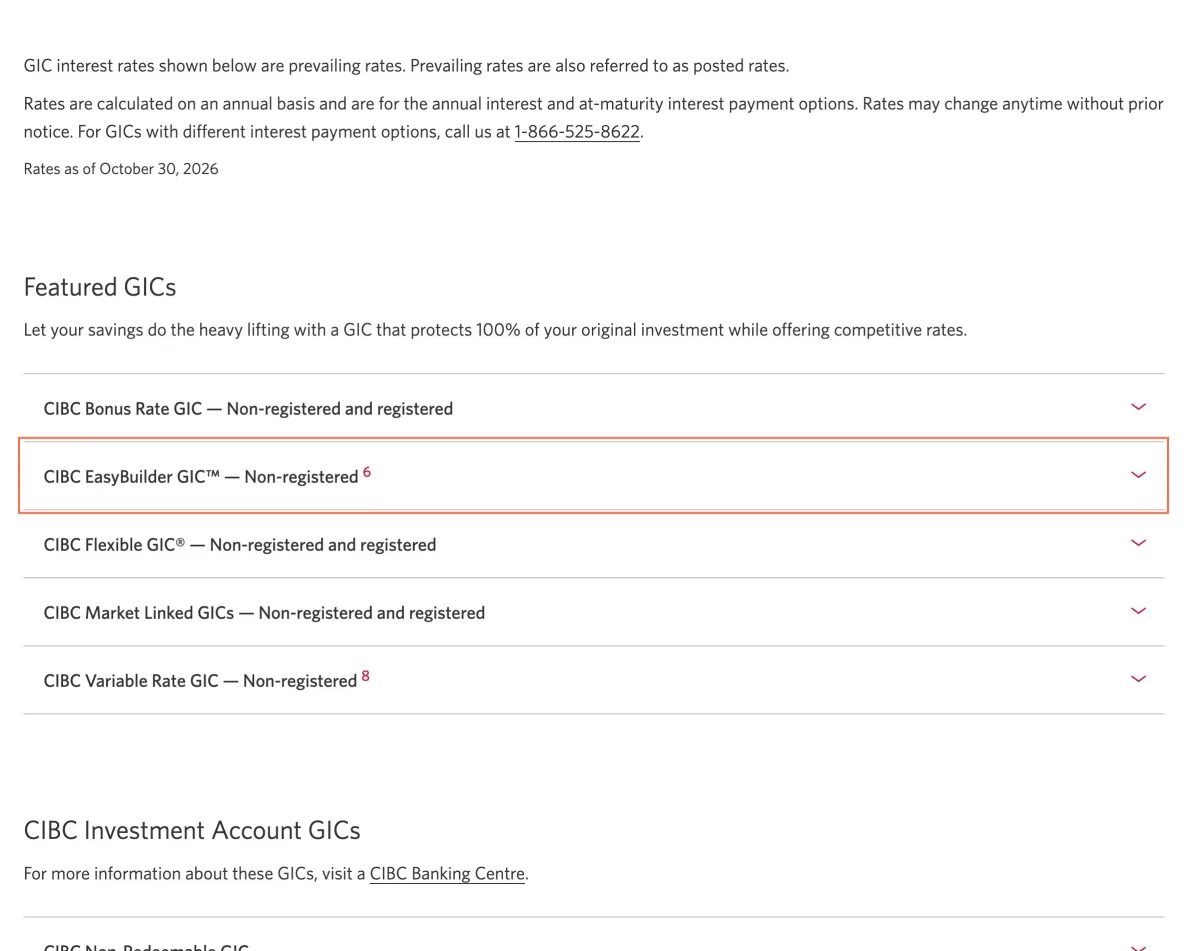Viewport: 1188px width, 951px height.
Task: Click 'CIBC Flexible GIC® — Non-registered and registered' title
Action: [239, 545]
